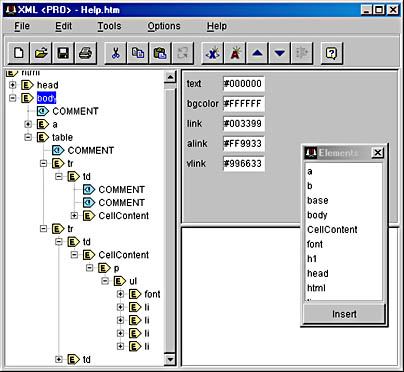The image size is (404, 372).
Task: Print the document with the printer icon
Action: (86, 53)
